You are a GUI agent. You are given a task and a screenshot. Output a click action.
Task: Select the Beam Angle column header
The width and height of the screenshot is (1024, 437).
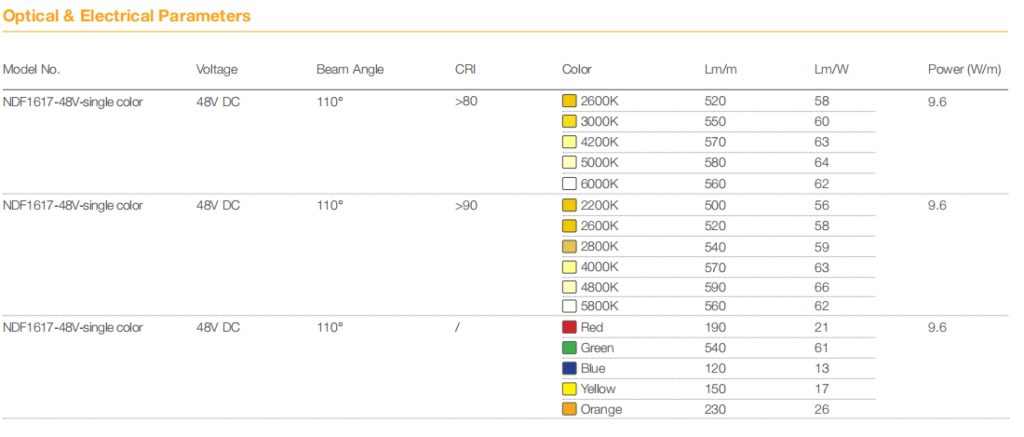pos(350,70)
